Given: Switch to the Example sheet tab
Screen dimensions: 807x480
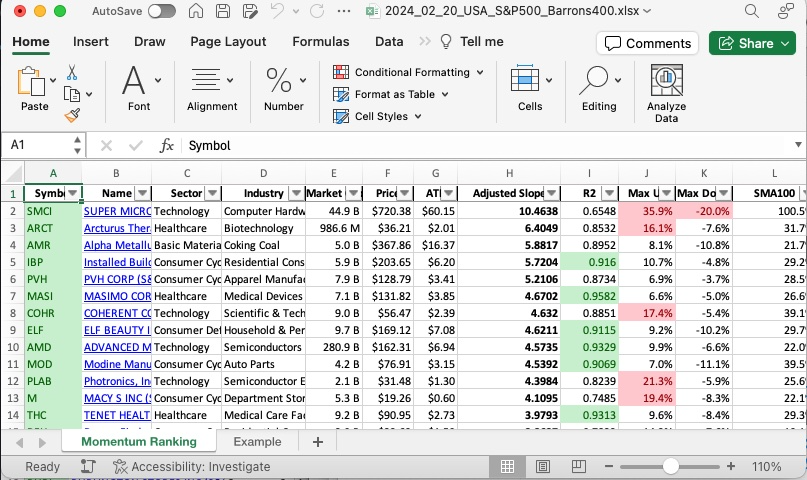Looking at the screenshot, I should coord(257,442).
